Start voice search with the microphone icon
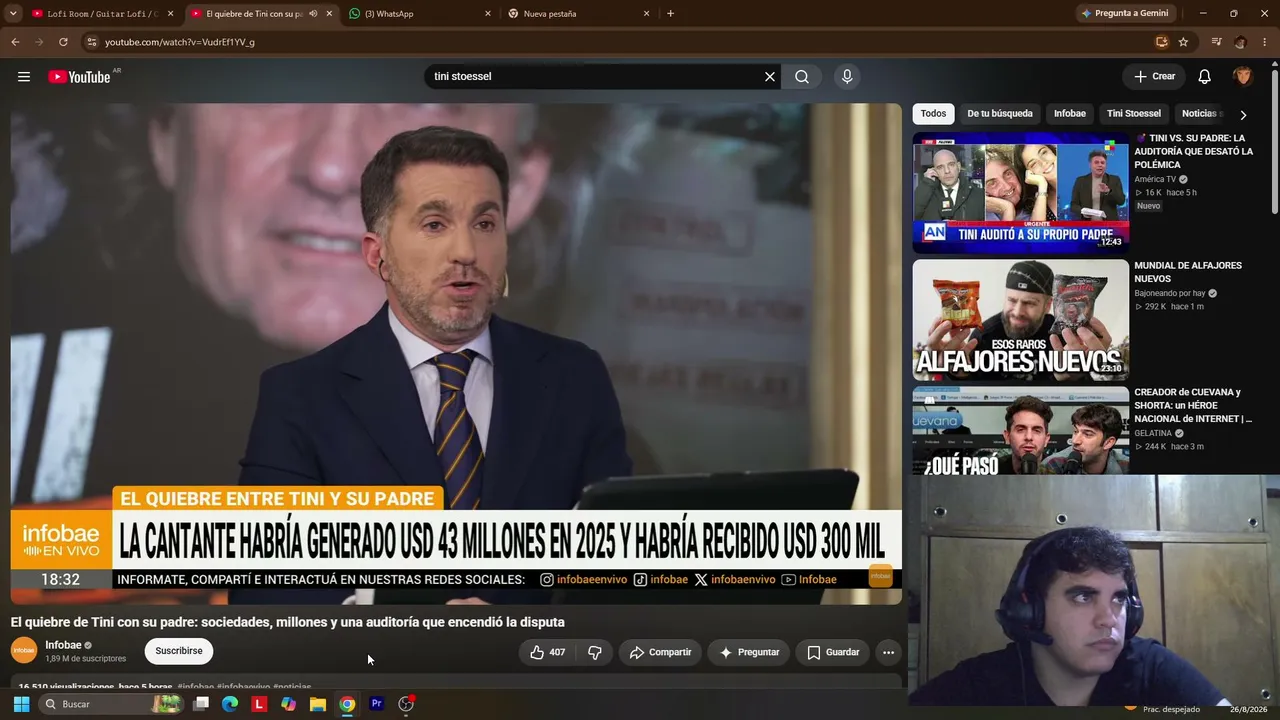This screenshot has height=720, width=1280. (847, 77)
